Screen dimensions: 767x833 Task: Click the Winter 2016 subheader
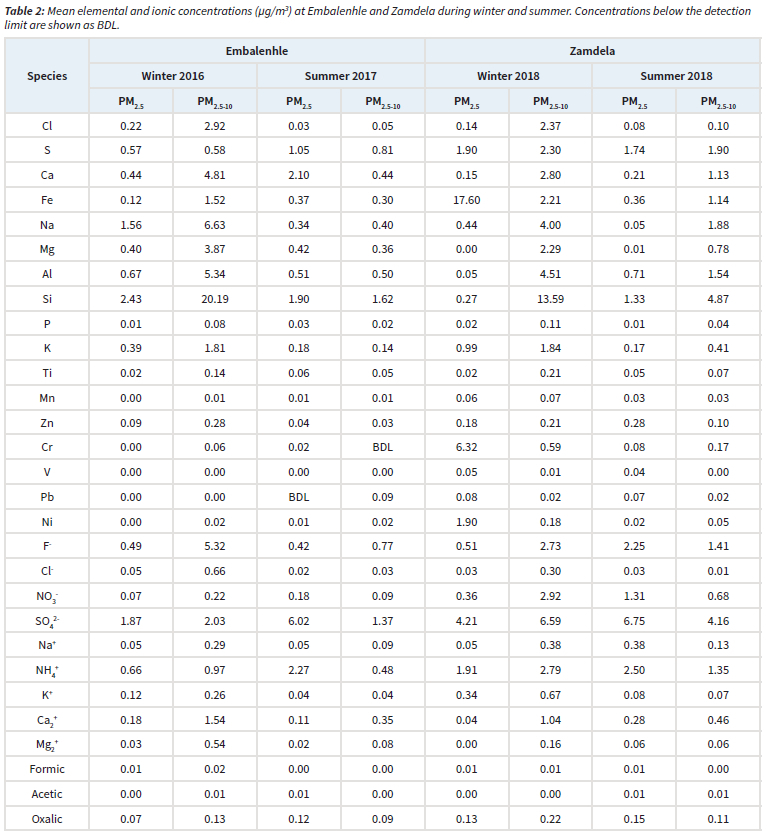click(x=173, y=76)
